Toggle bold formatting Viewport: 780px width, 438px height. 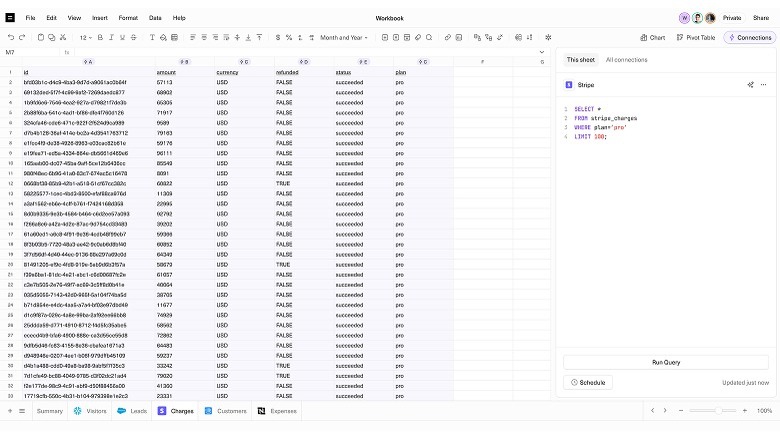pyautogui.click(x=100, y=37)
